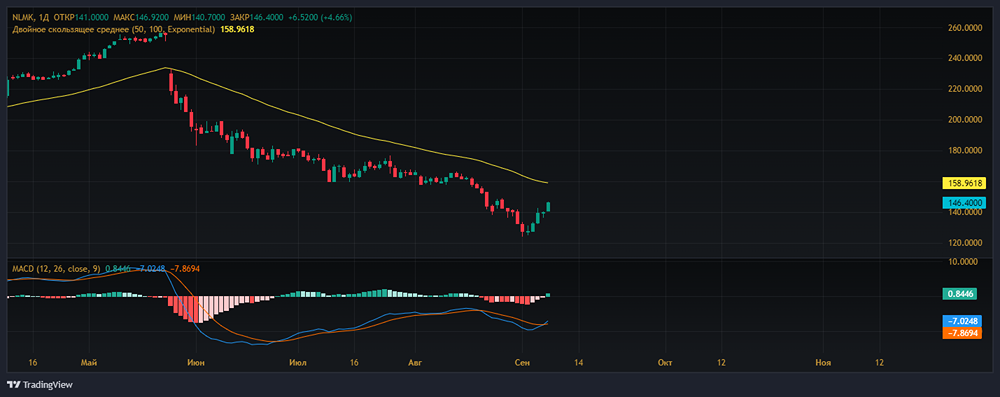Click the Сен label on time axis

522,363
